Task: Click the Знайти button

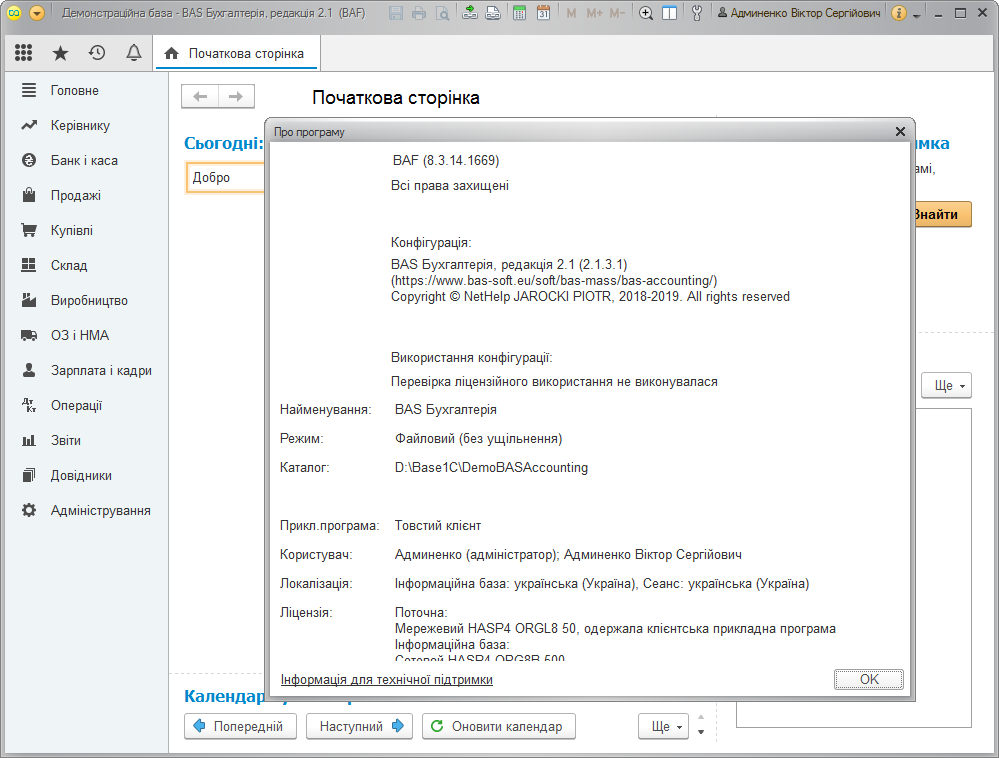Action: coord(943,215)
